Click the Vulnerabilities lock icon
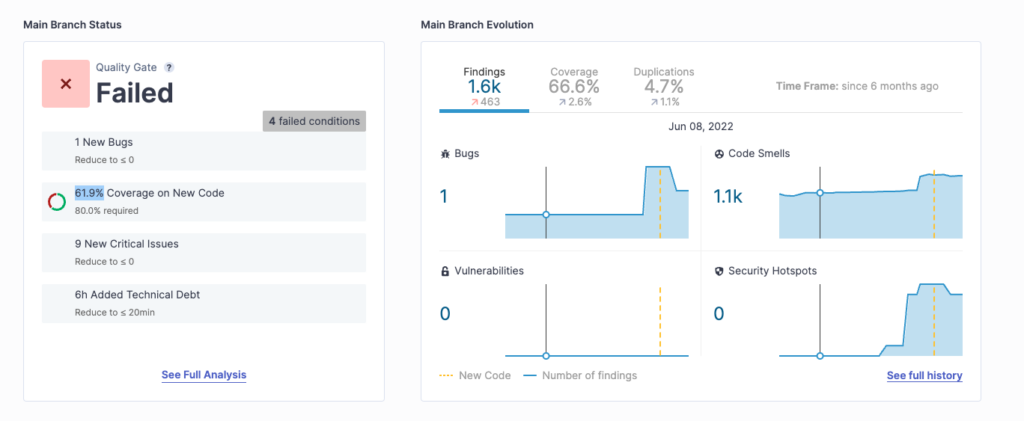 tap(445, 271)
